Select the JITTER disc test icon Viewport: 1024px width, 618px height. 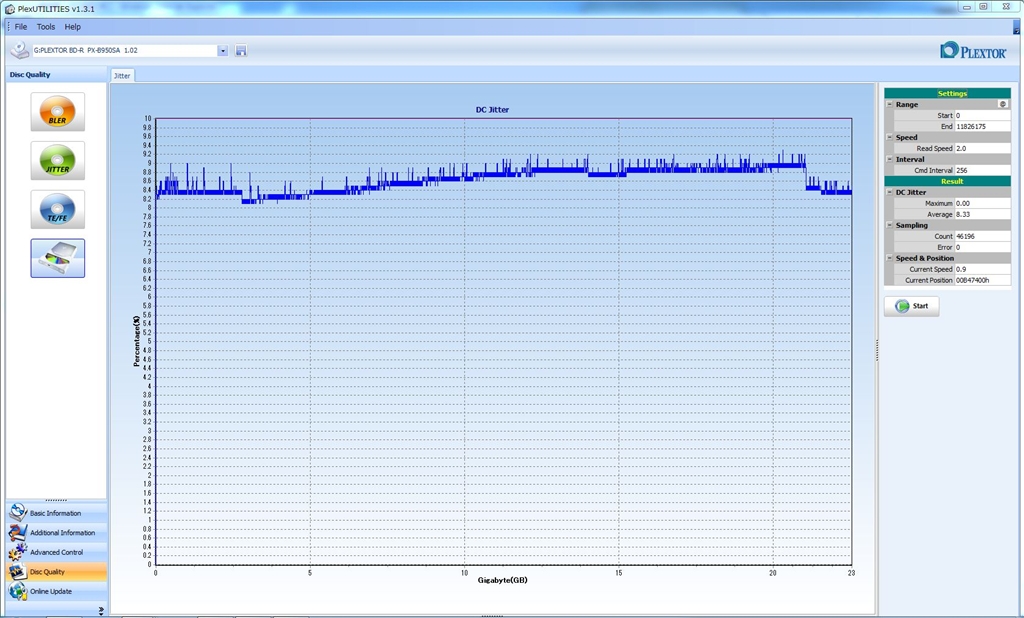(57, 160)
